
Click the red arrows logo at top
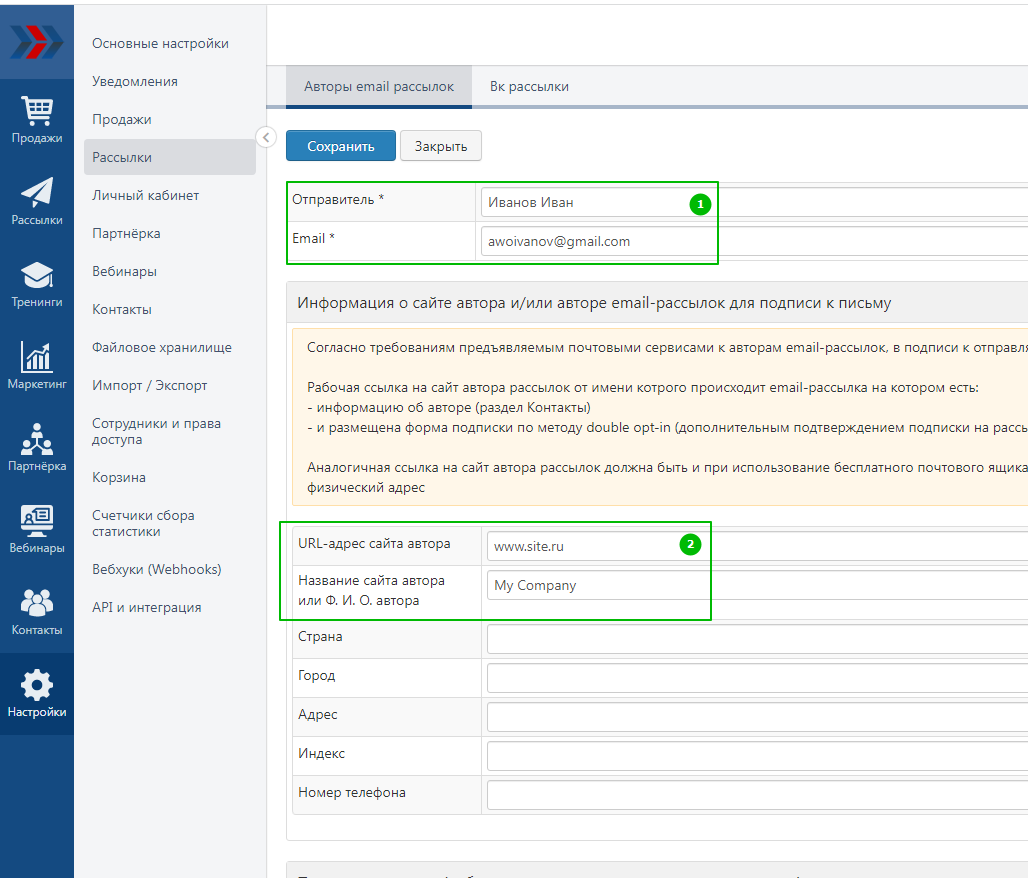pos(37,41)
